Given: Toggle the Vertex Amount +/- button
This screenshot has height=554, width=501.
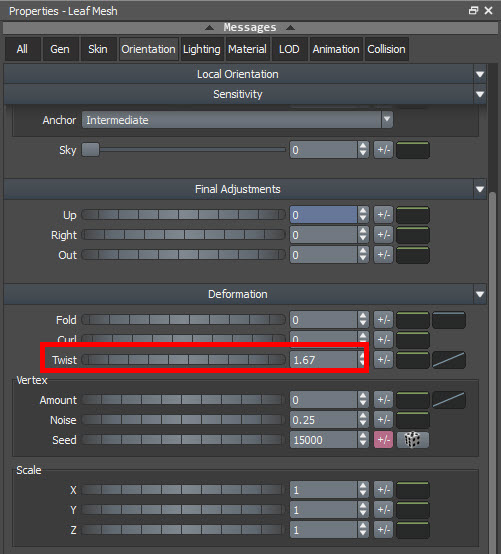Looking at the screenshot, I should (383, 400).
